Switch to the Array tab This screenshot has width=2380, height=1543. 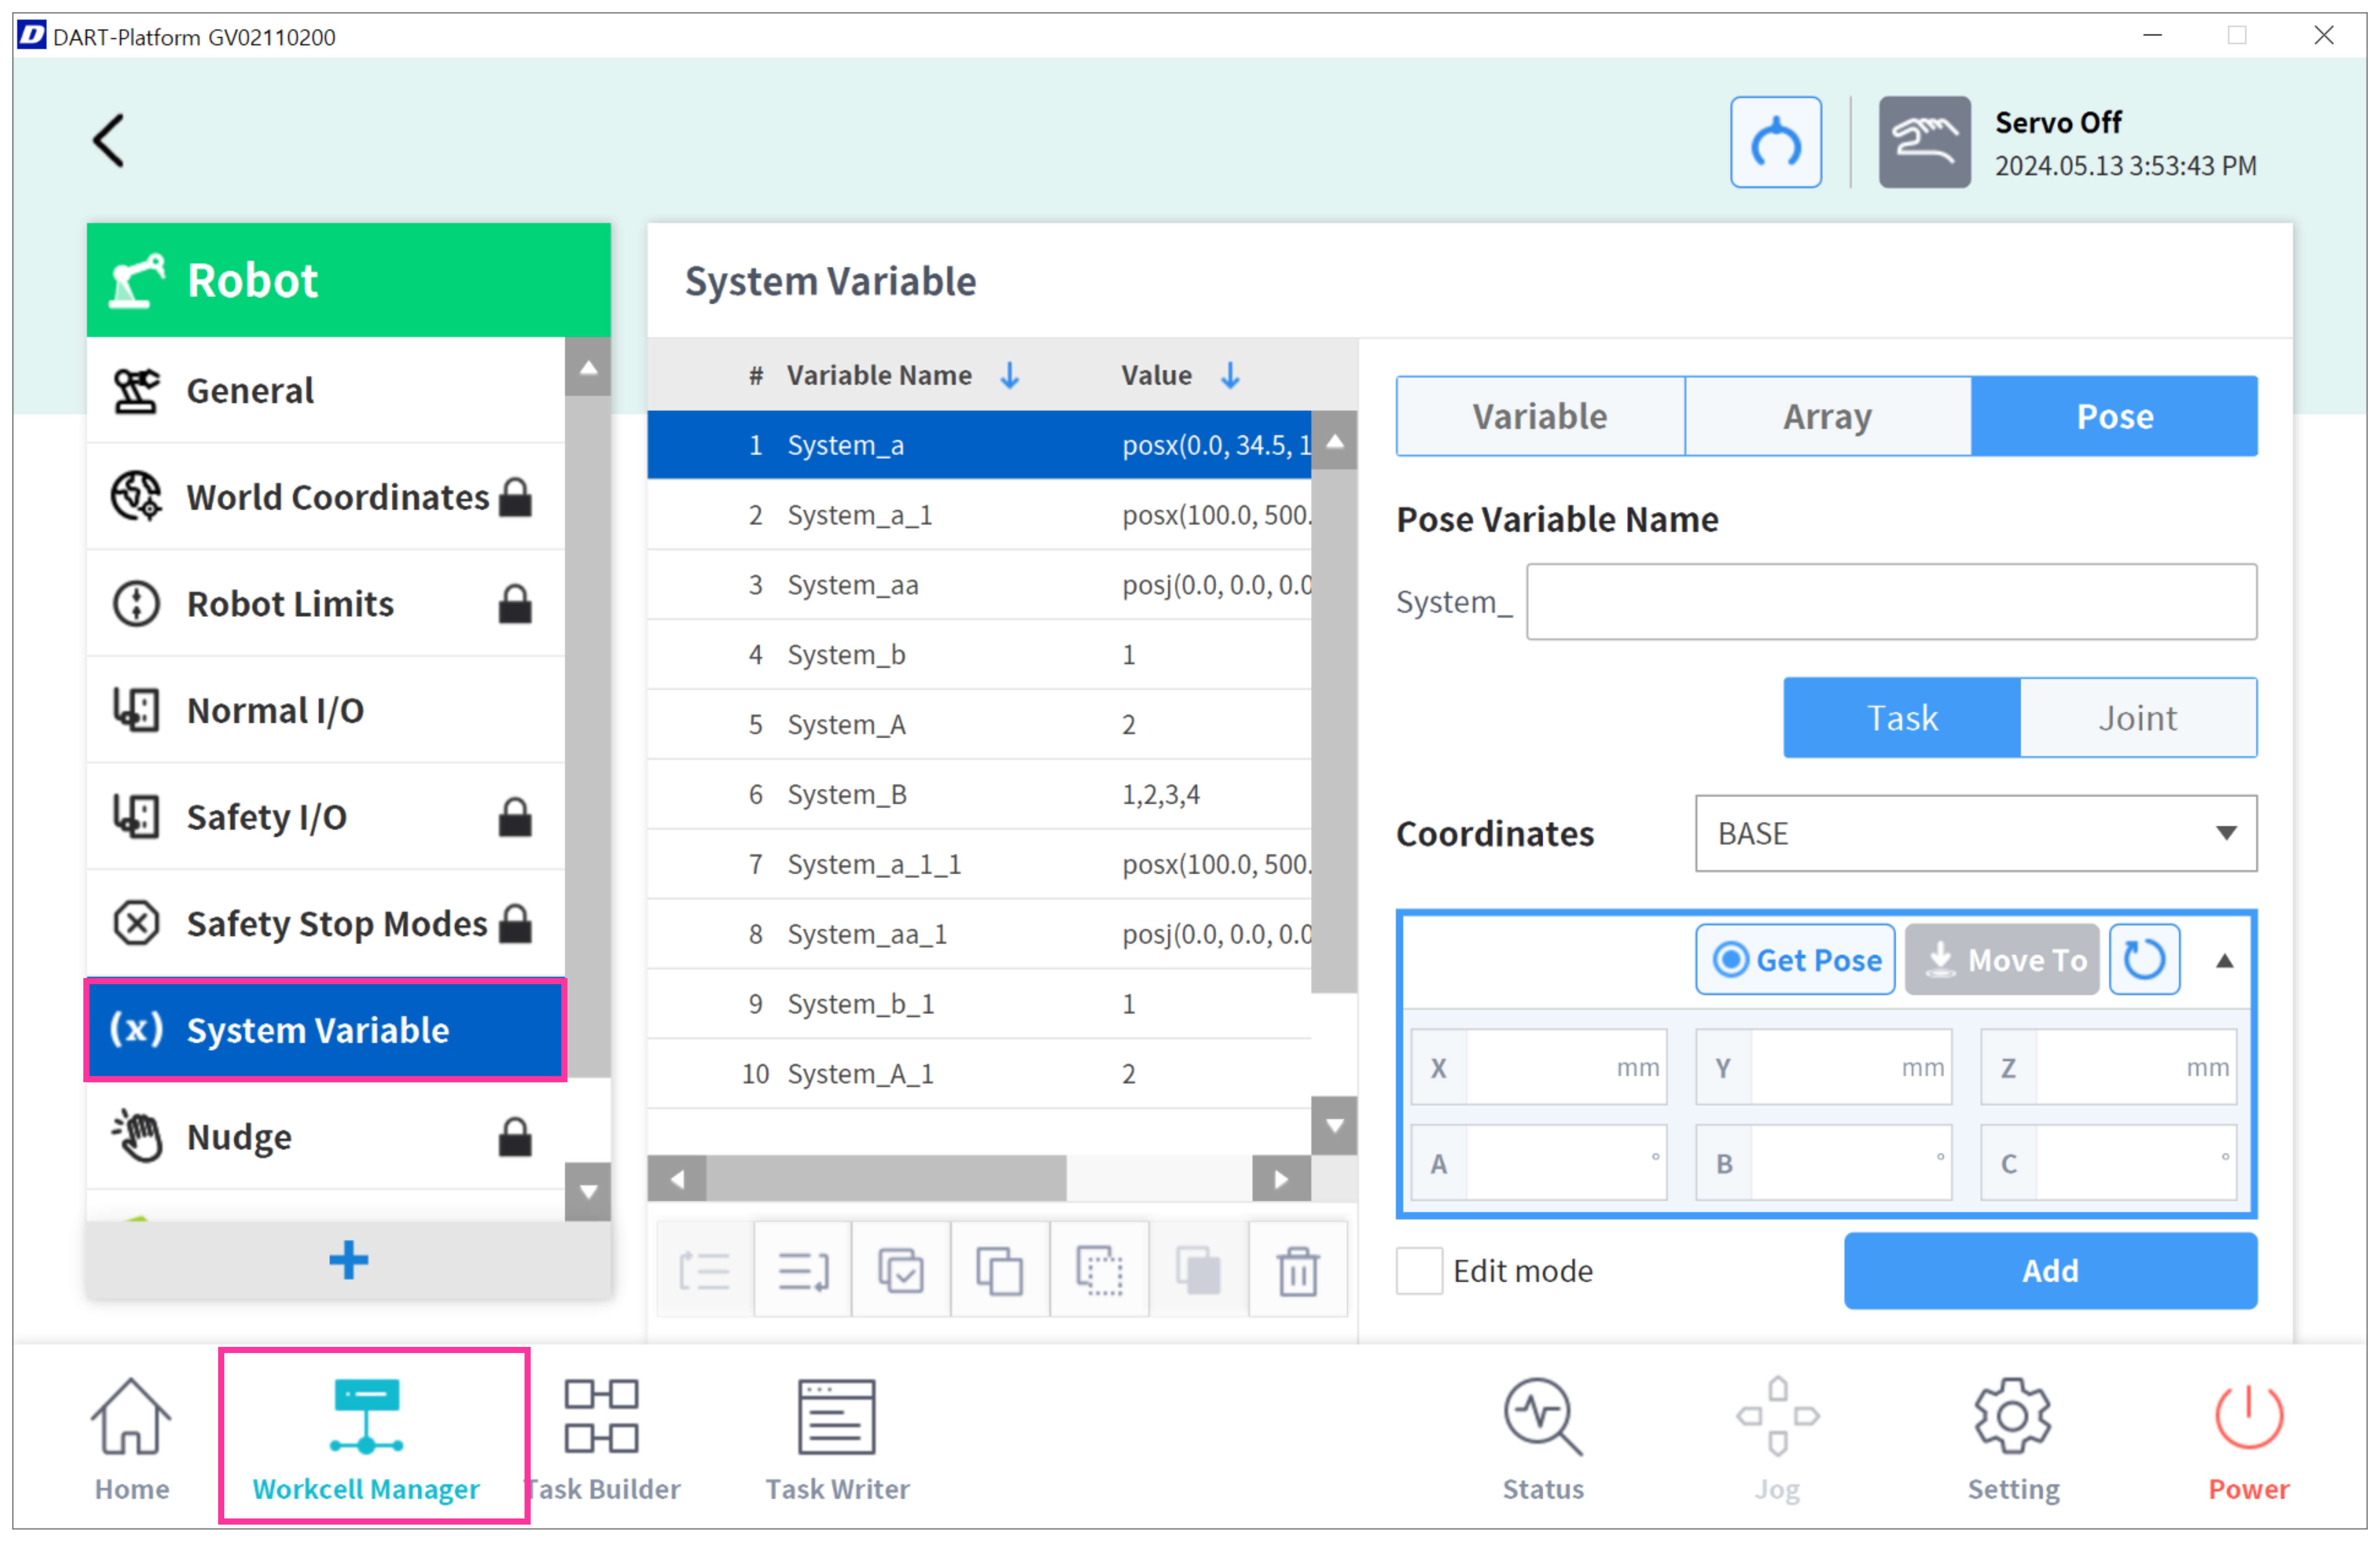click(x=1827, y=416)
